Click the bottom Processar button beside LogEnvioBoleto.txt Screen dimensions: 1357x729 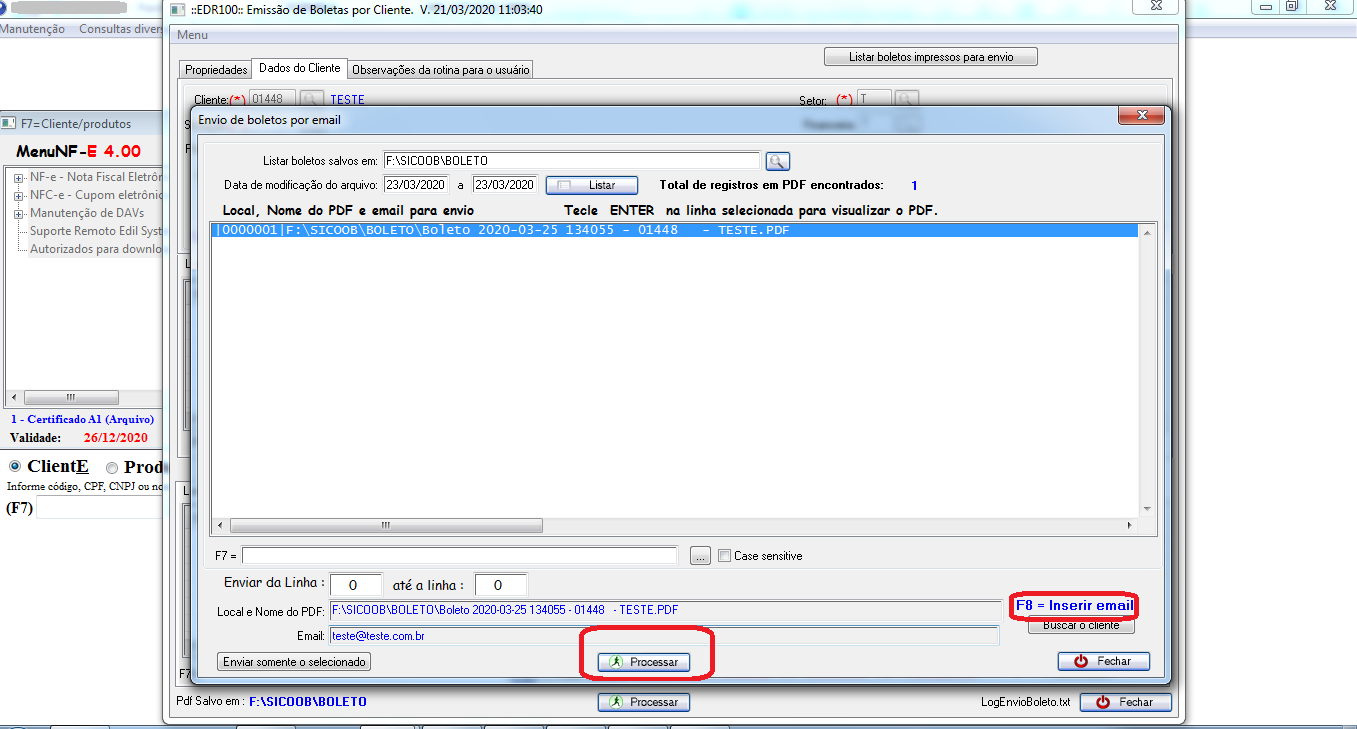tap(644, 702)
